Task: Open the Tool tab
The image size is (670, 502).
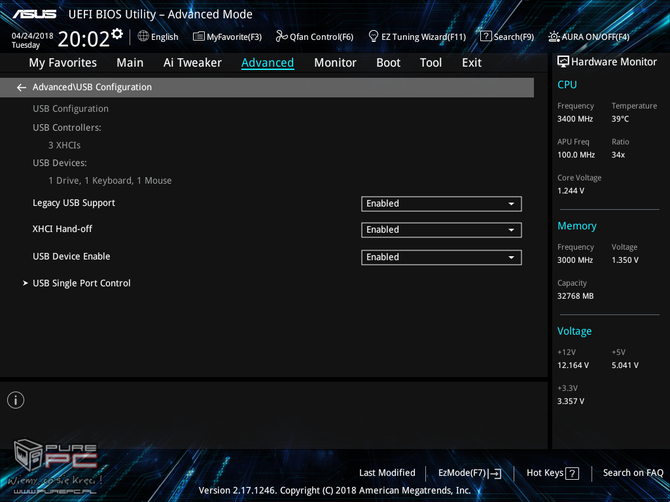Action: (x=431, y=63)
